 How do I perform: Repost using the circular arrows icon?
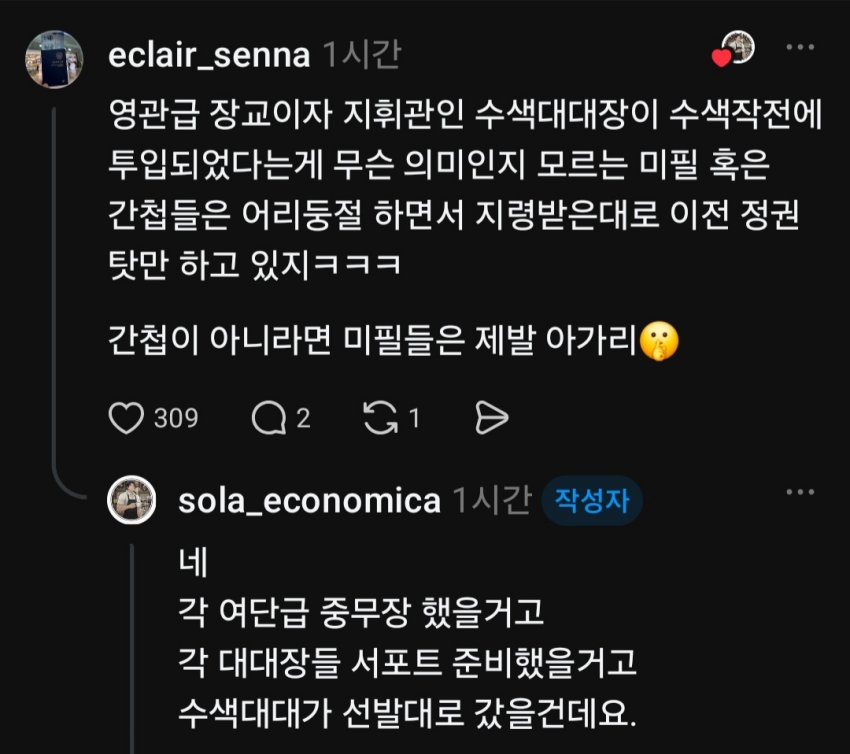(381, 418)
